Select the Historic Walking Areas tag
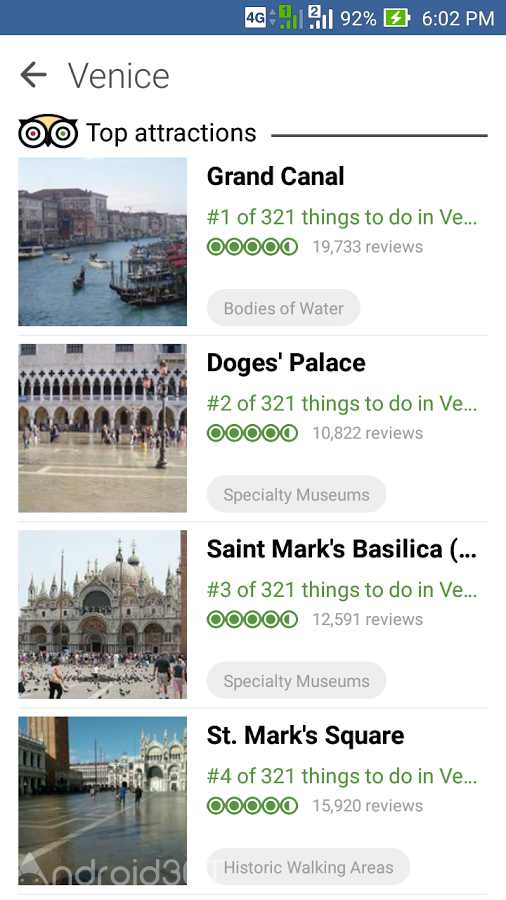This screenshot has height=900, width=506. [309, 867]
